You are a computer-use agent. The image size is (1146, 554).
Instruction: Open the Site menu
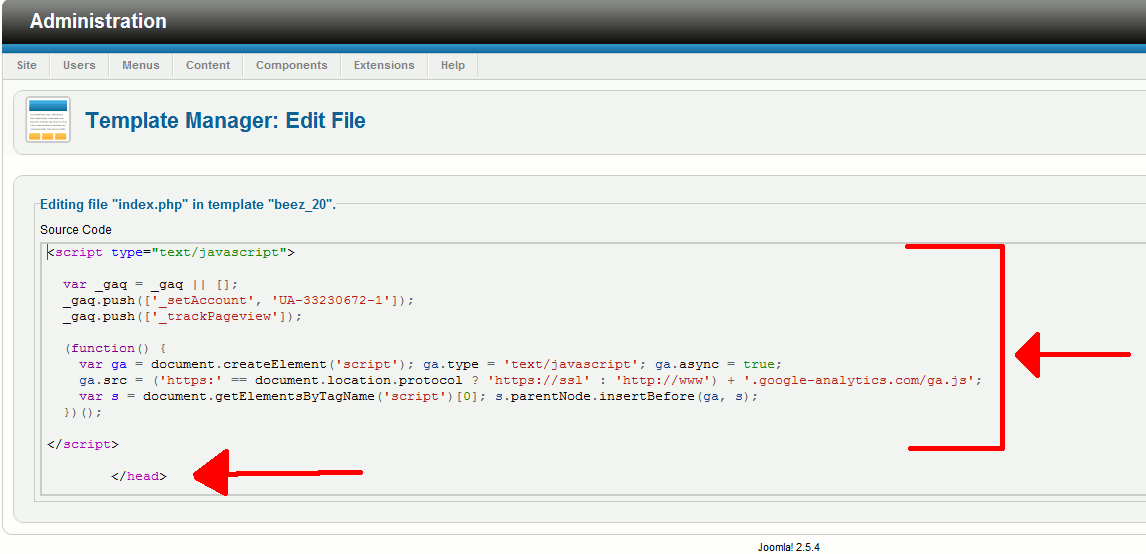(27, 65)
